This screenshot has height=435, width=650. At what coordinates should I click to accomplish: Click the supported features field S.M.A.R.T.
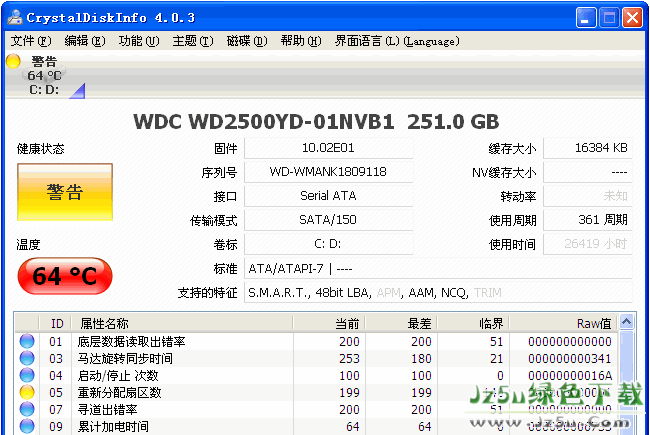438,293
